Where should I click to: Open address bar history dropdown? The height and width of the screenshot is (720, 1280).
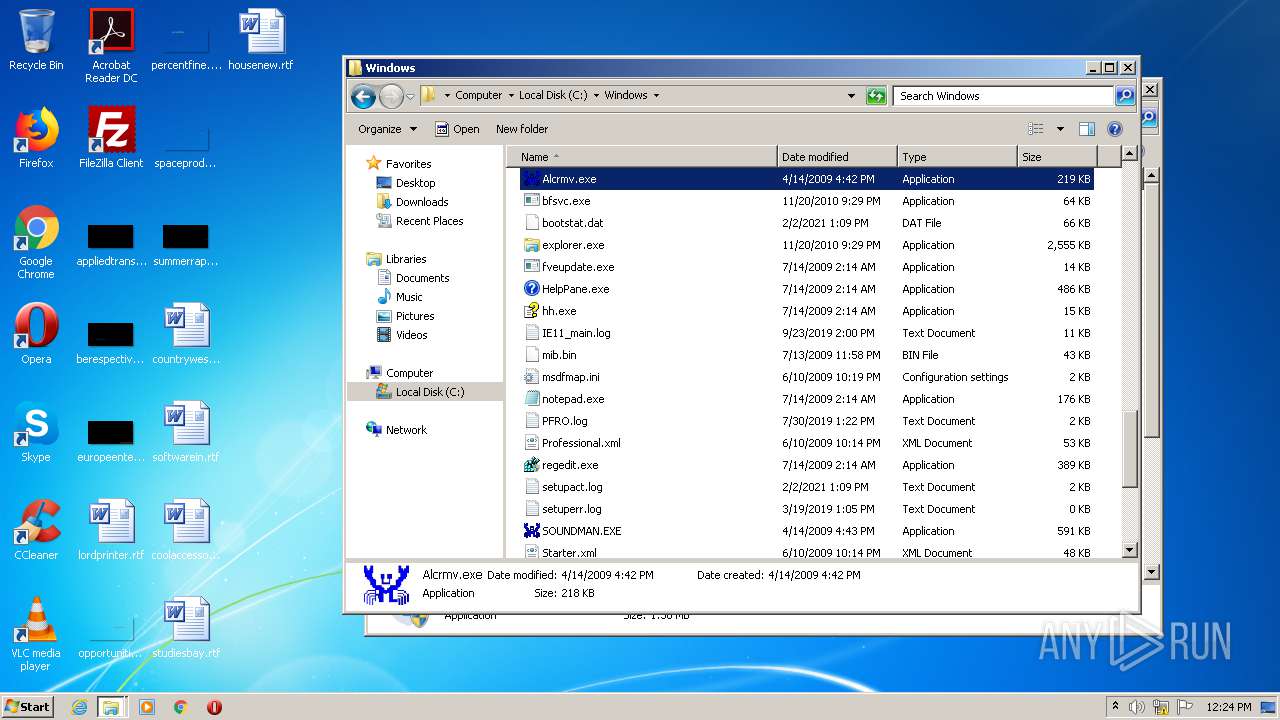(851, 96)
